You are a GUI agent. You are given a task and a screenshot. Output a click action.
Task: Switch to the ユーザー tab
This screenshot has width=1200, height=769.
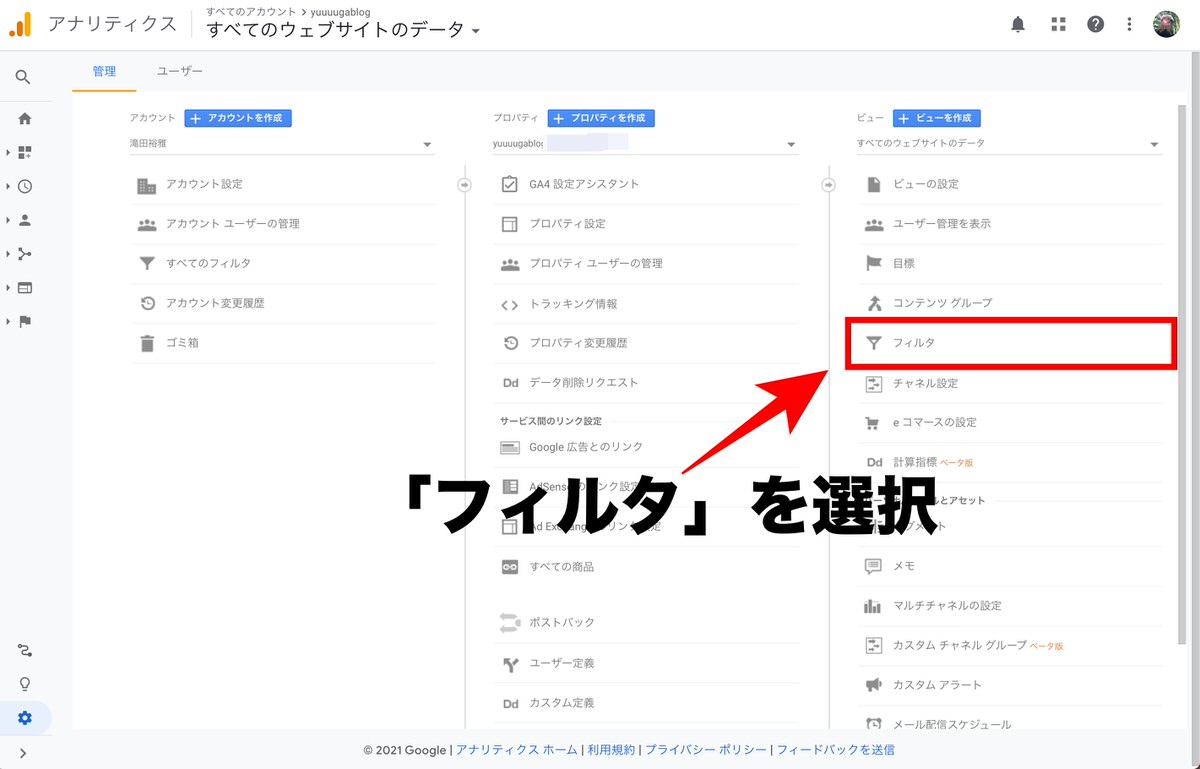point(180,71)
